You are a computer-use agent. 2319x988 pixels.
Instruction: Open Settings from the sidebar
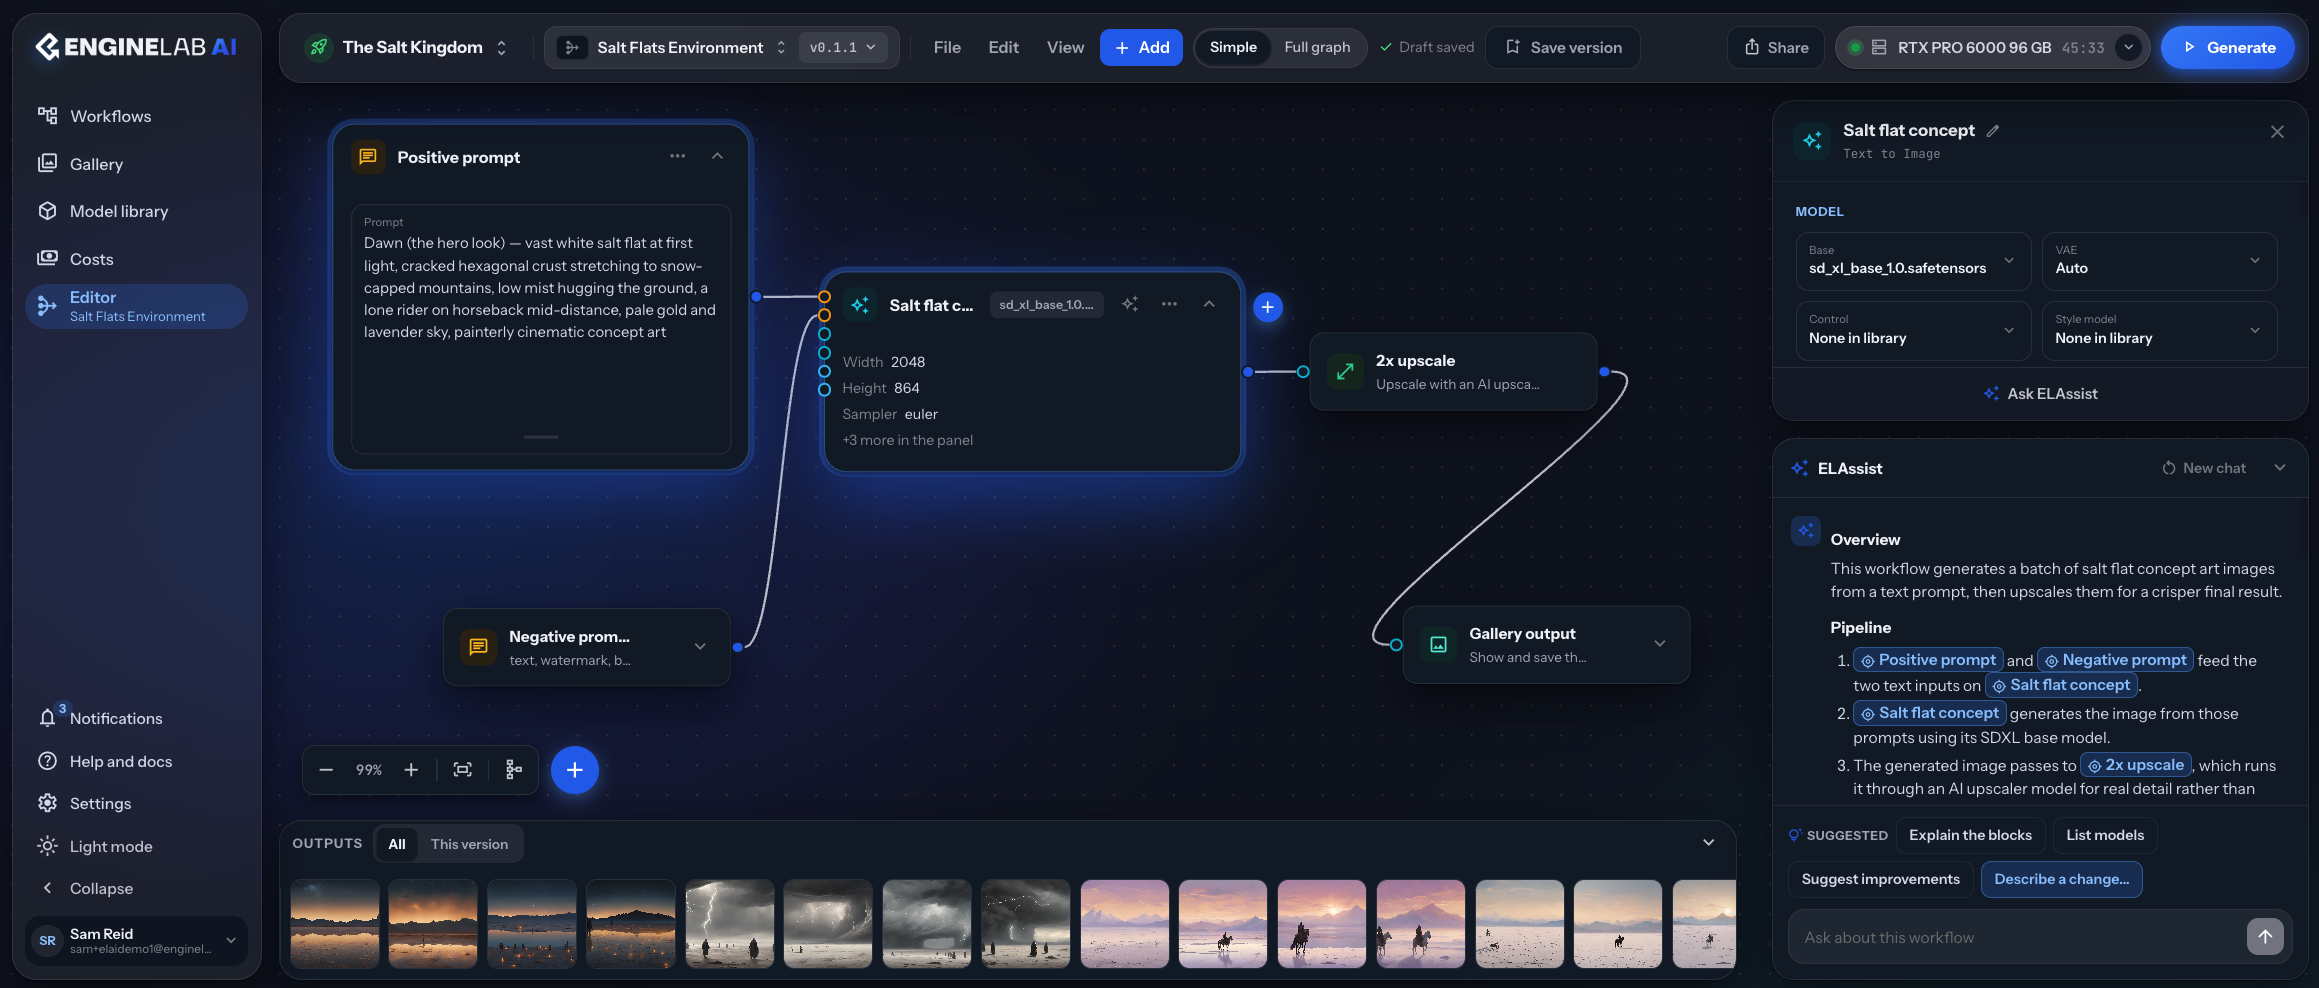136,803
